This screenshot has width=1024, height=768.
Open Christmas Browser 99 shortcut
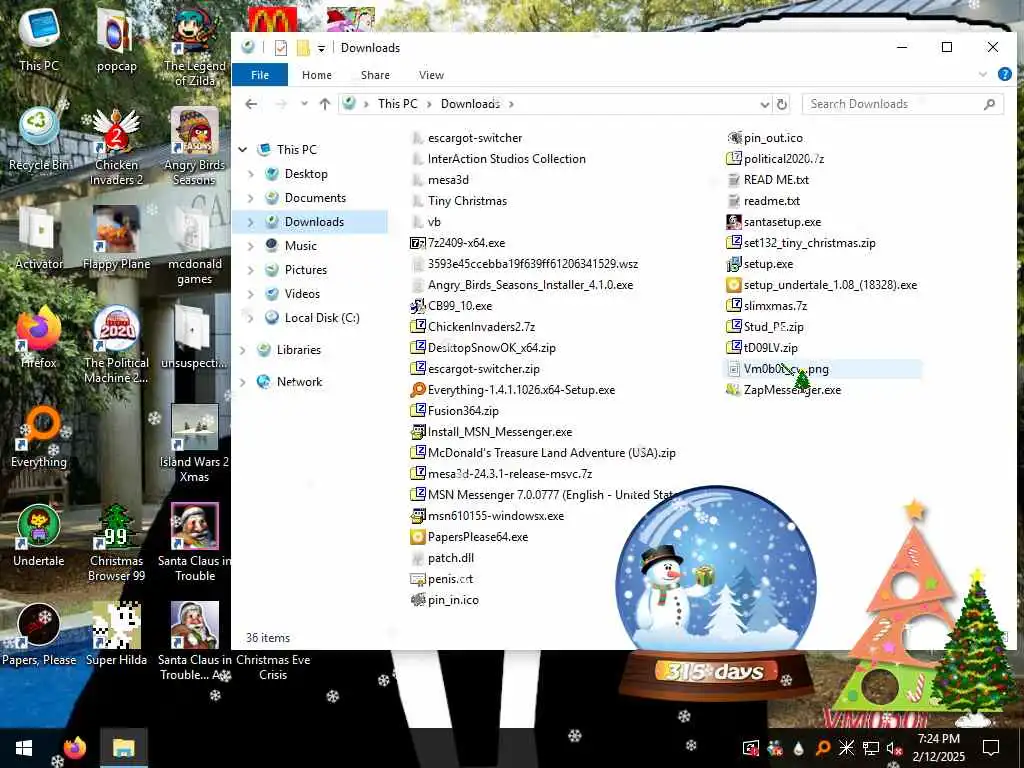tap(116, 543)
